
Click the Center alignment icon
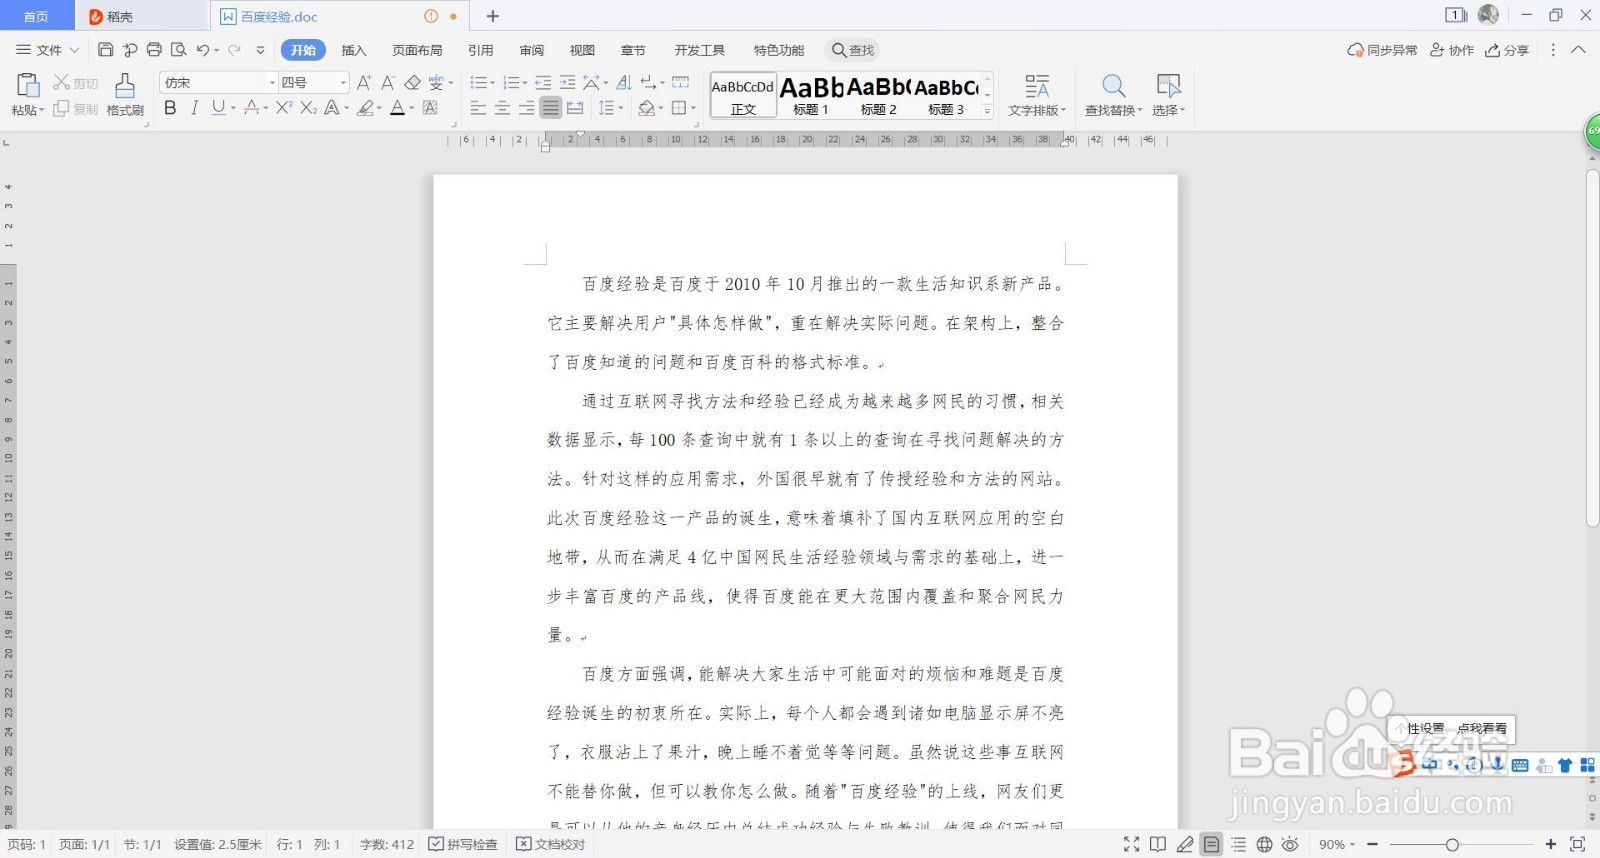tap(502, 108)
